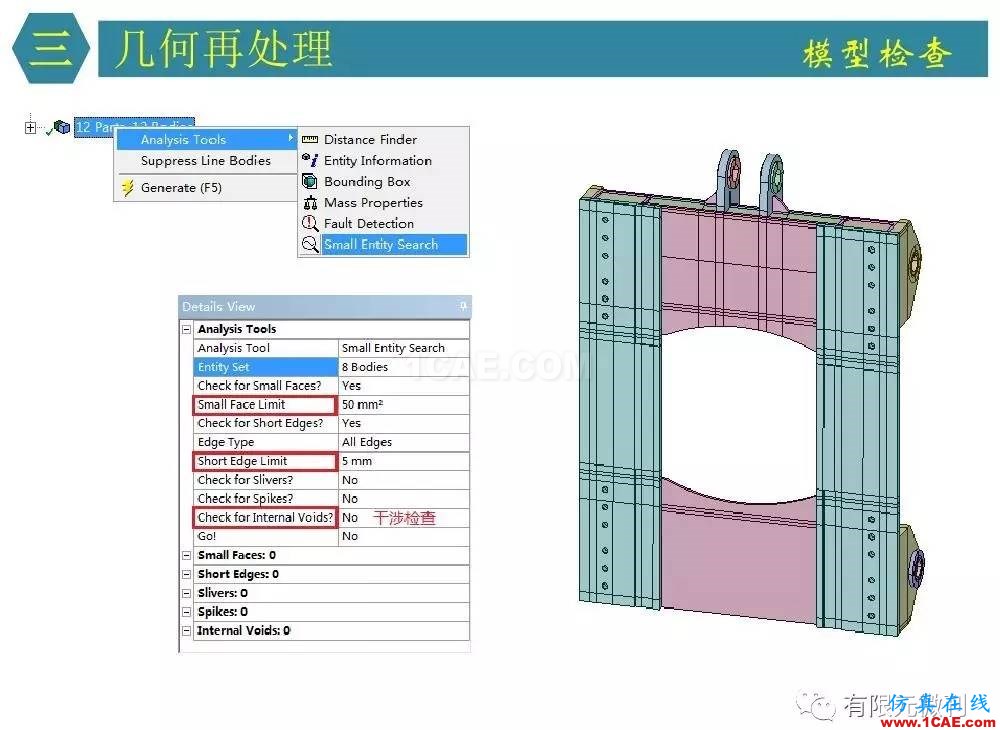The height and width of the screenshot is (730, 1000).
Task: Change Check for Spikes No value
Action: pos(403,499)
